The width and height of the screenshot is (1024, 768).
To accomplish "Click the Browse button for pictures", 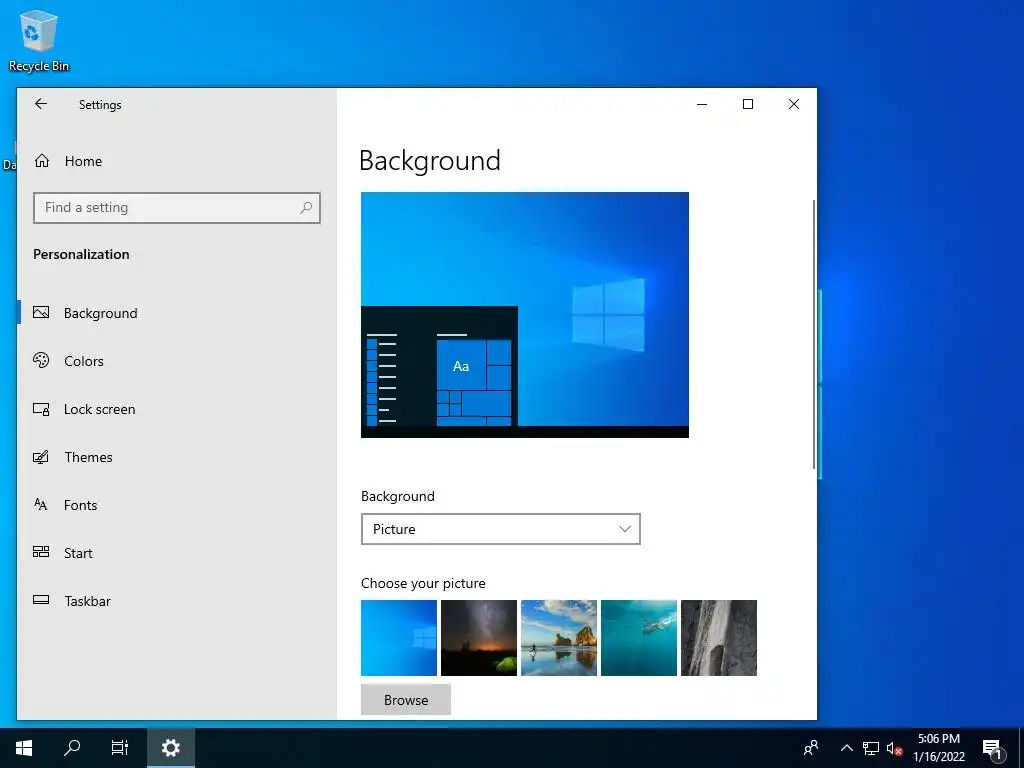I will click(406, 699).
